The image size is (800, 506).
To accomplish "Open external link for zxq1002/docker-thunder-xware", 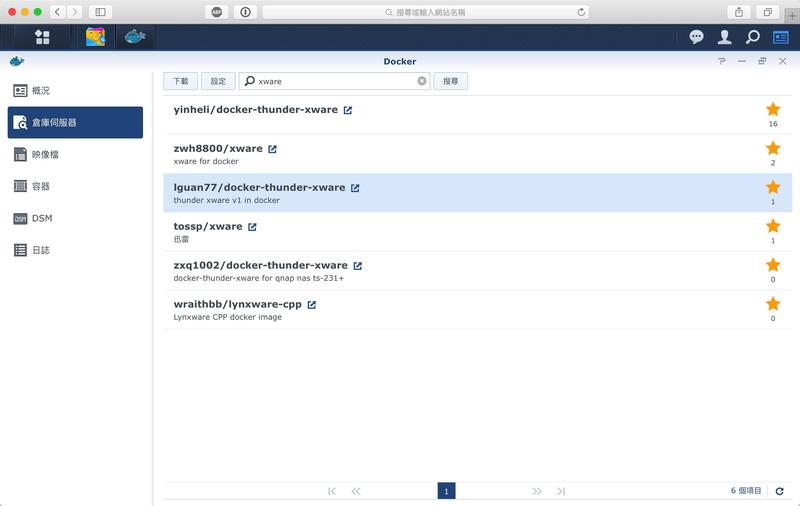I will 358,266.
